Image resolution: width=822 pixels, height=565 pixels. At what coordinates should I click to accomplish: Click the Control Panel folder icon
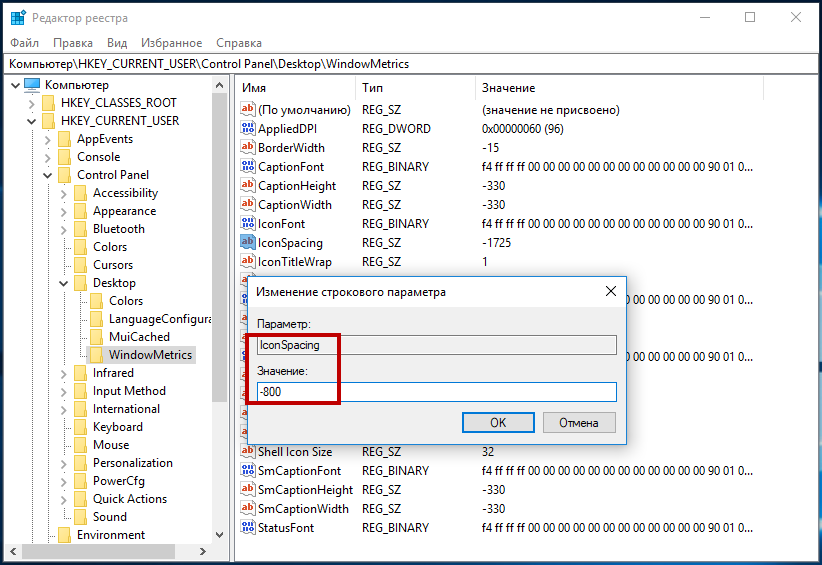click(x=64, y=175)
